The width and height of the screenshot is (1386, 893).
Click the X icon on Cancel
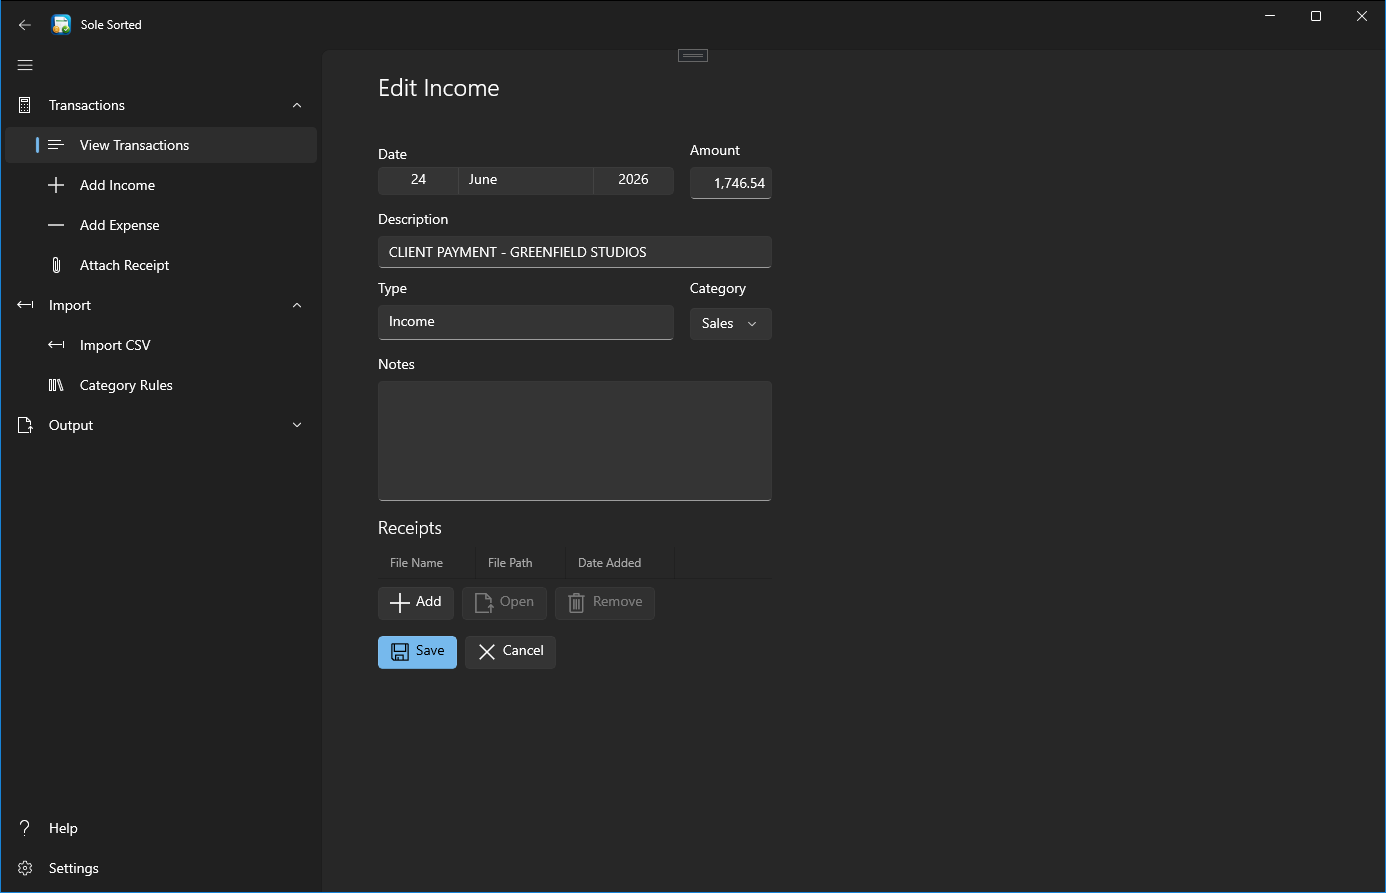pos(487,652)
